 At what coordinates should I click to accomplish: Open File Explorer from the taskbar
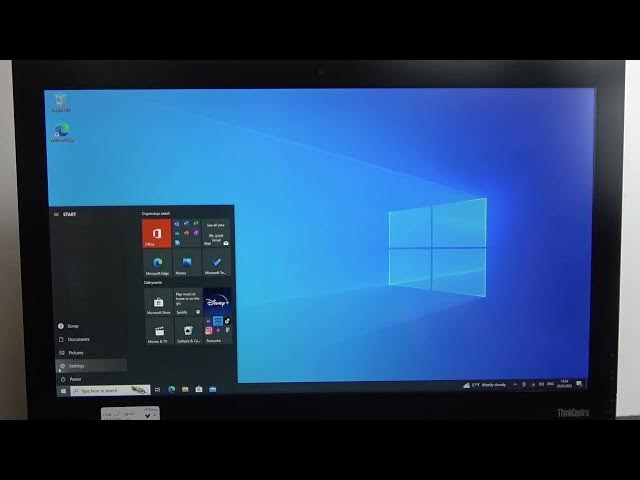[185, 389]
